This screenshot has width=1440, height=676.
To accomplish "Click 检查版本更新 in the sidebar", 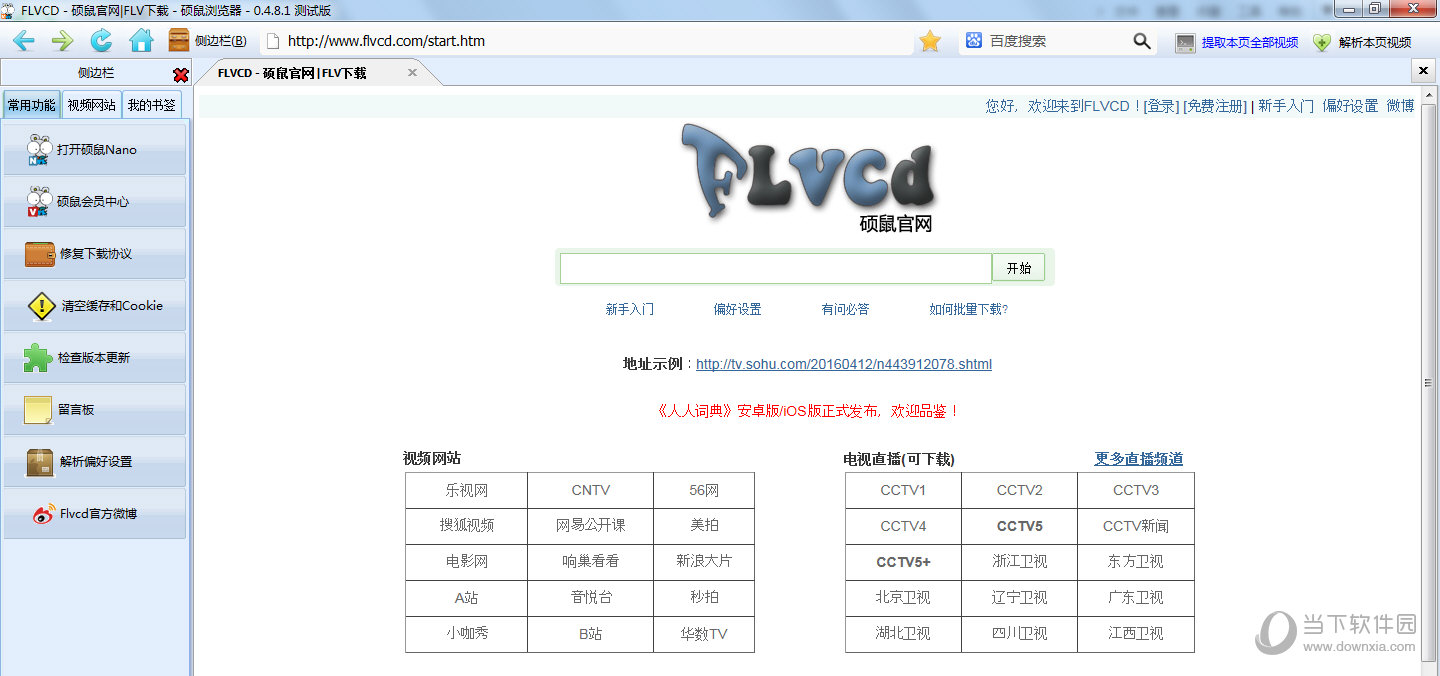I will coord(95,357).
